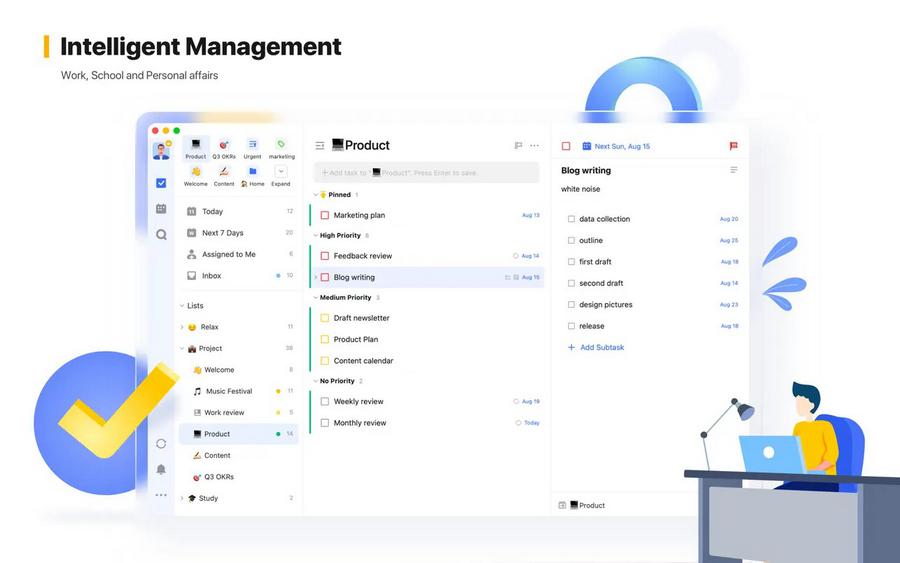Check off the Marketing plan task
The height and width of the screenshot is (563, 900).
click(325, 215)
